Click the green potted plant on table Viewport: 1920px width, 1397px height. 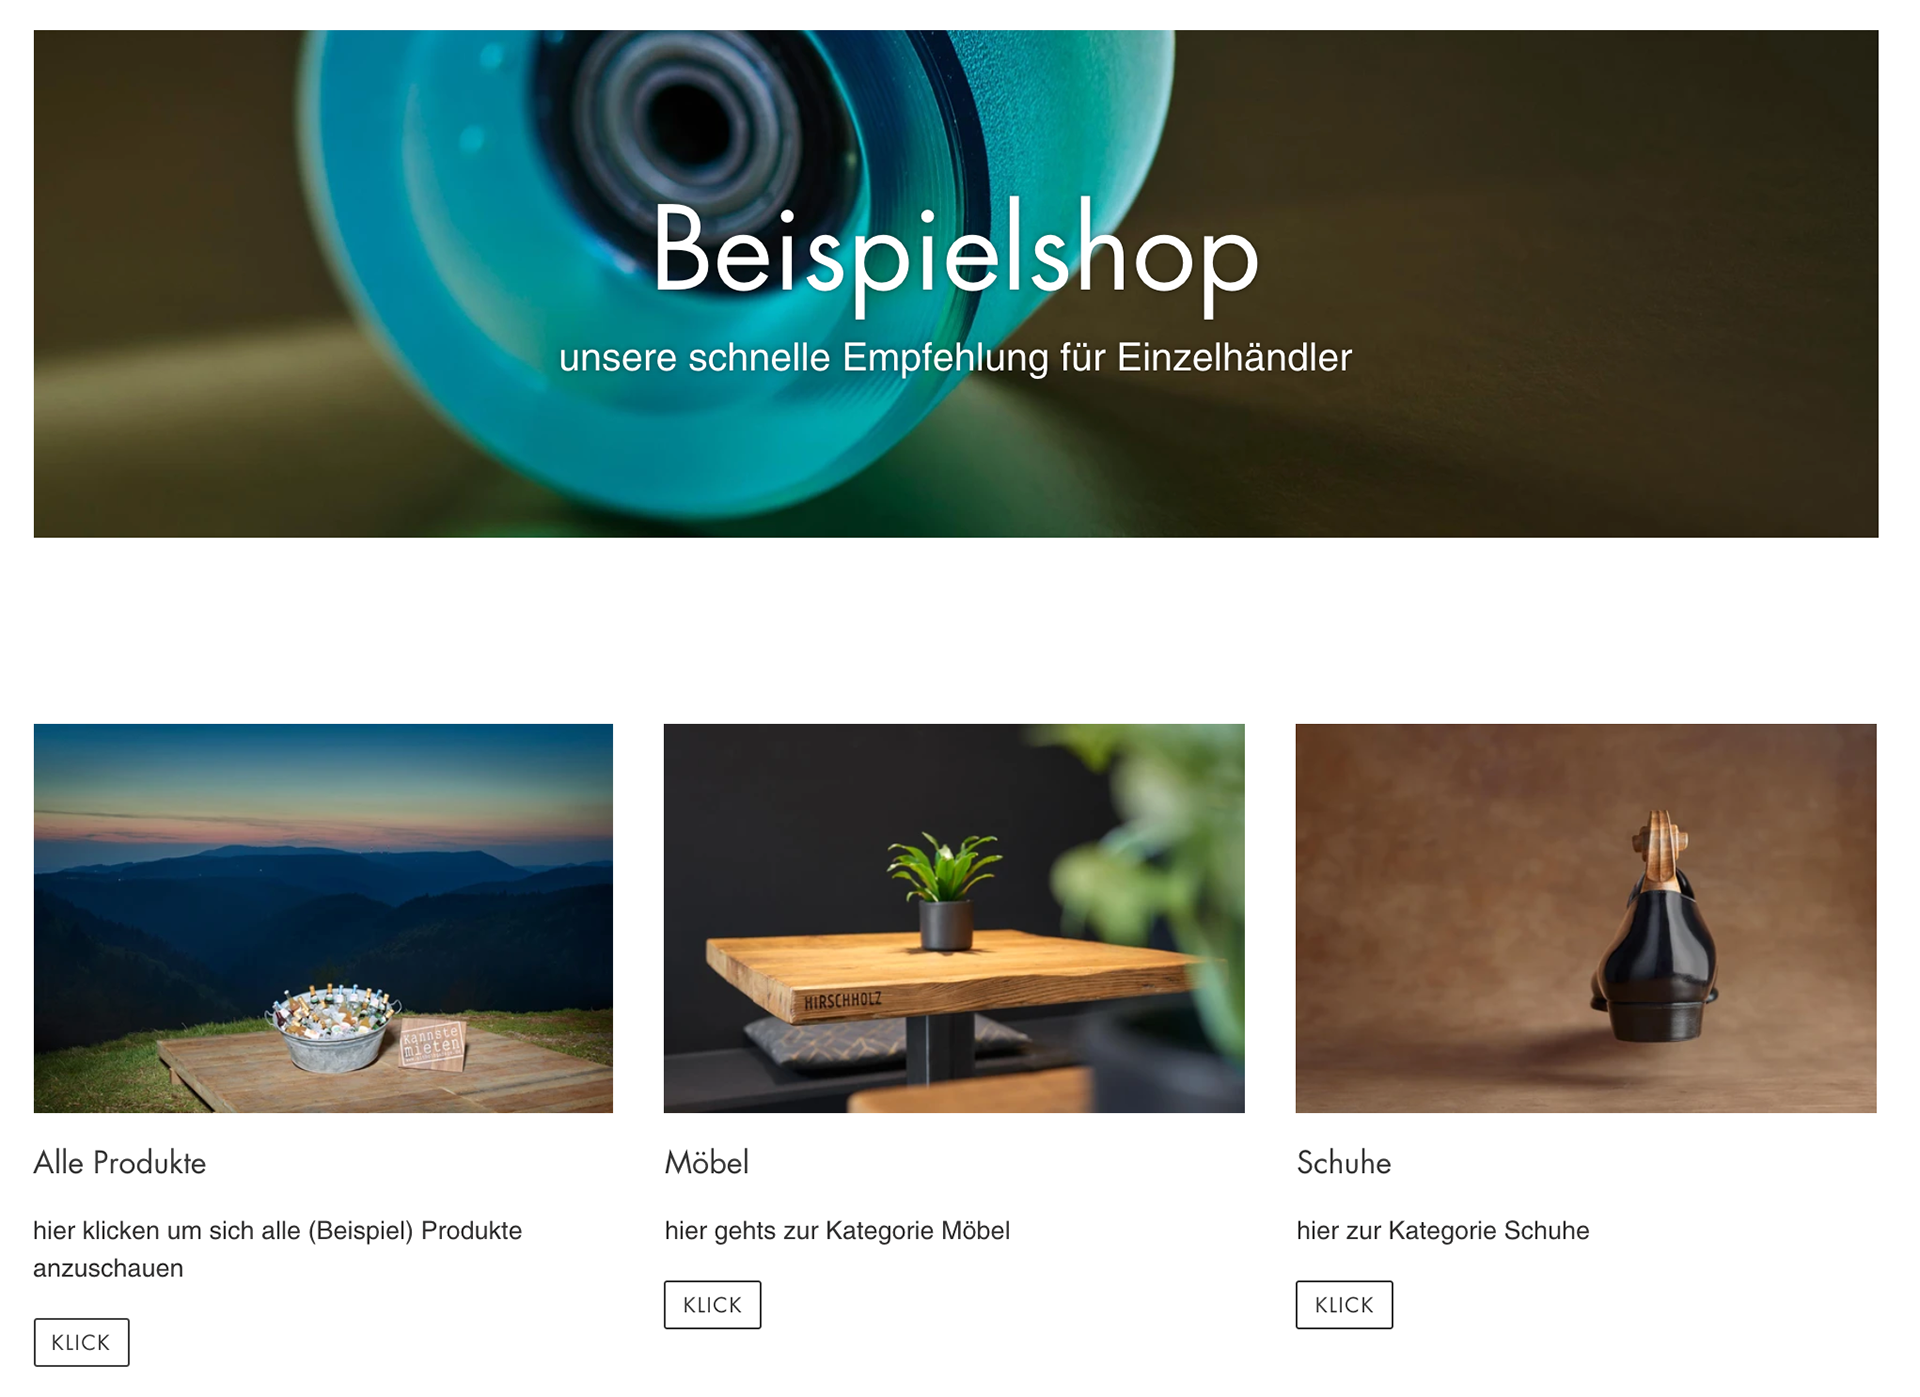click(944, 889)
